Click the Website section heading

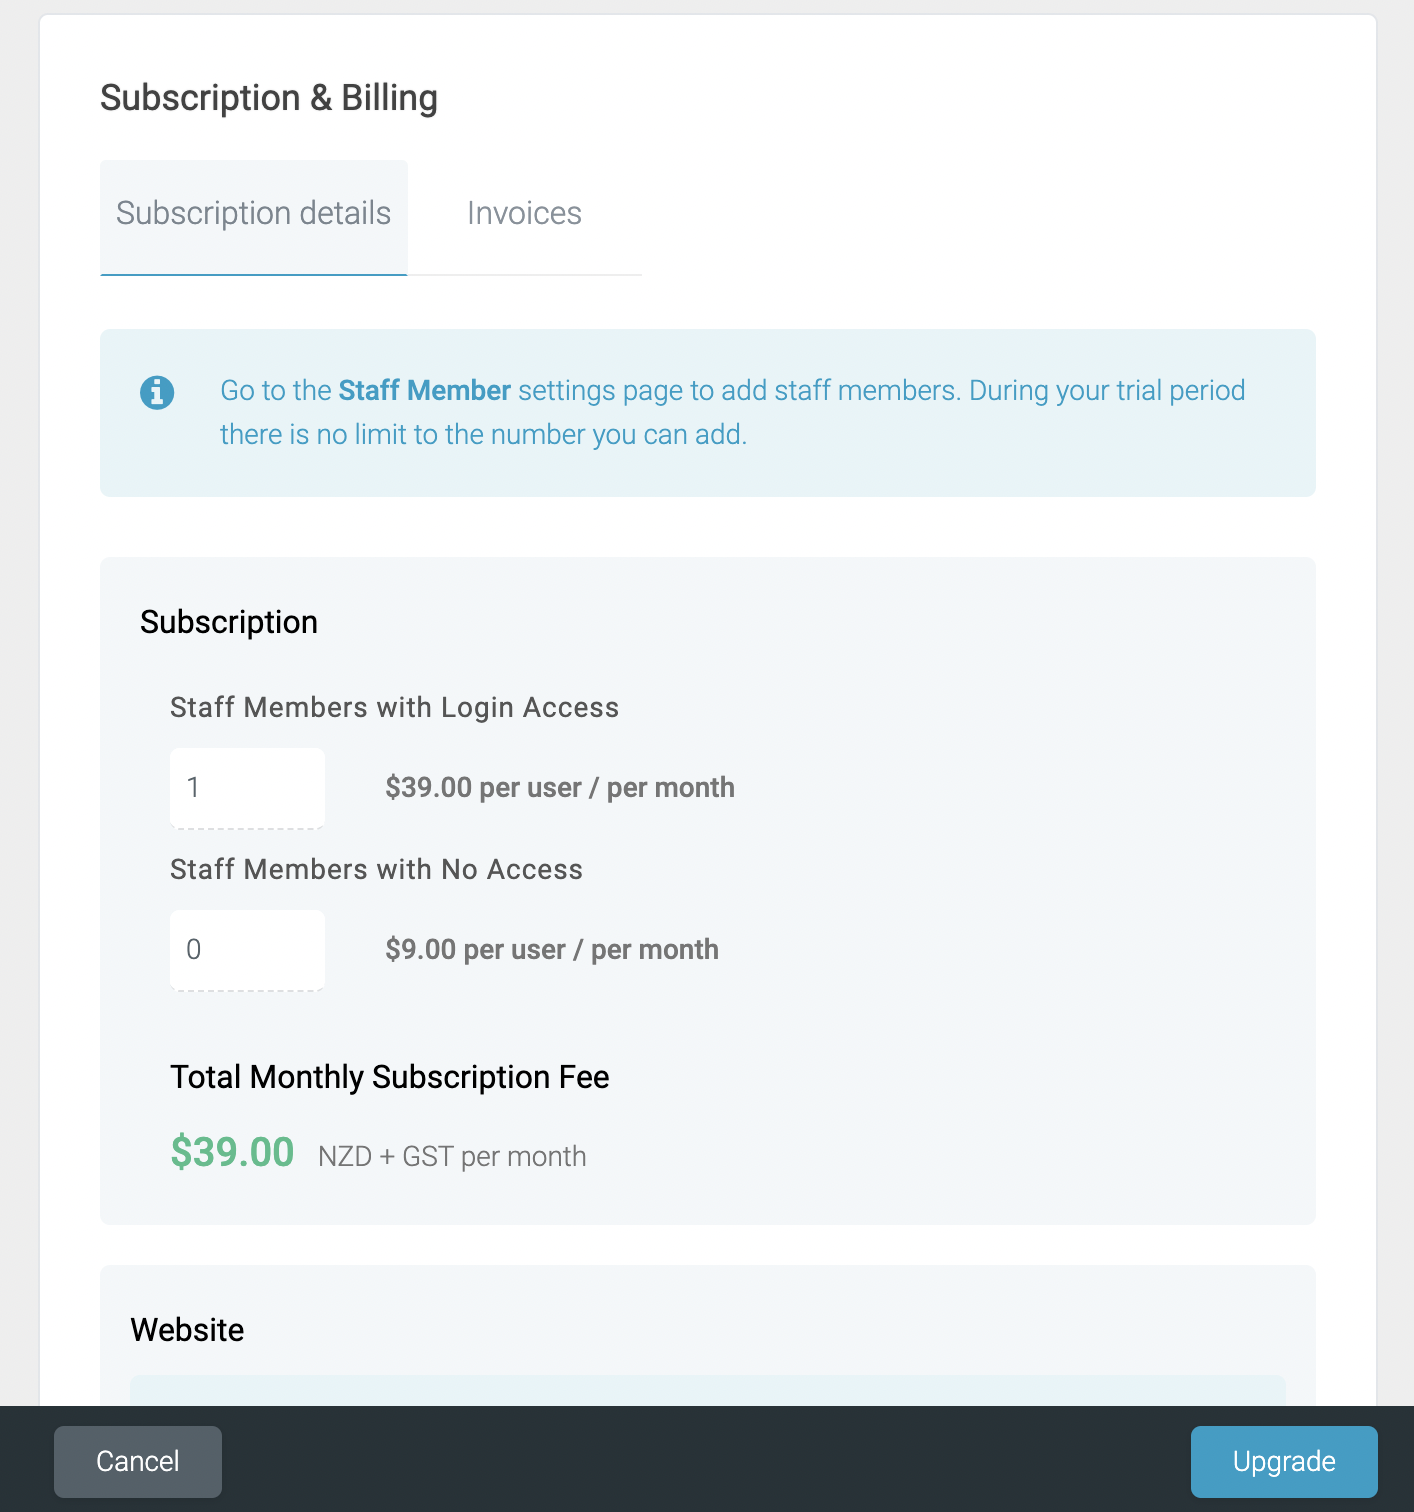(x=187, y=1330)
